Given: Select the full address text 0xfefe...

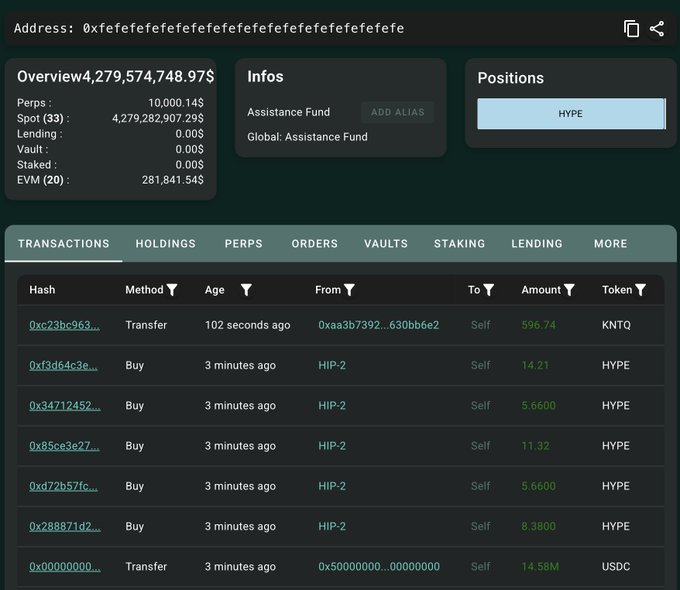Looking at the screenshot, I should [244, 29].
